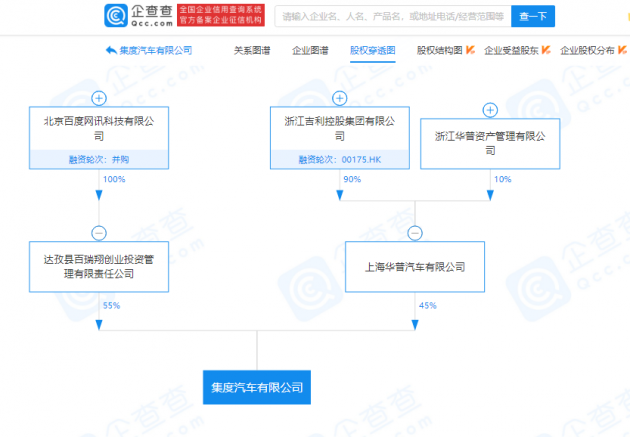Click the back arrow icon beside 集度汽车有限公司
This screenshot has height=437, width=630.
pyautogui.click(x=111, y=51)
